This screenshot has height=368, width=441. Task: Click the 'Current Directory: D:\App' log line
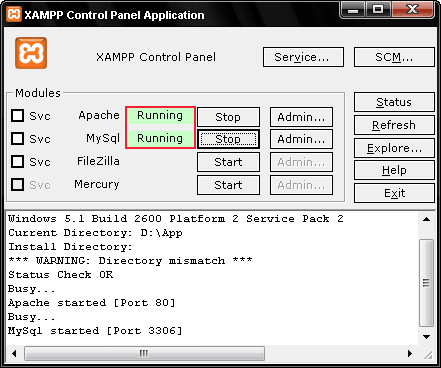[95, 233]
